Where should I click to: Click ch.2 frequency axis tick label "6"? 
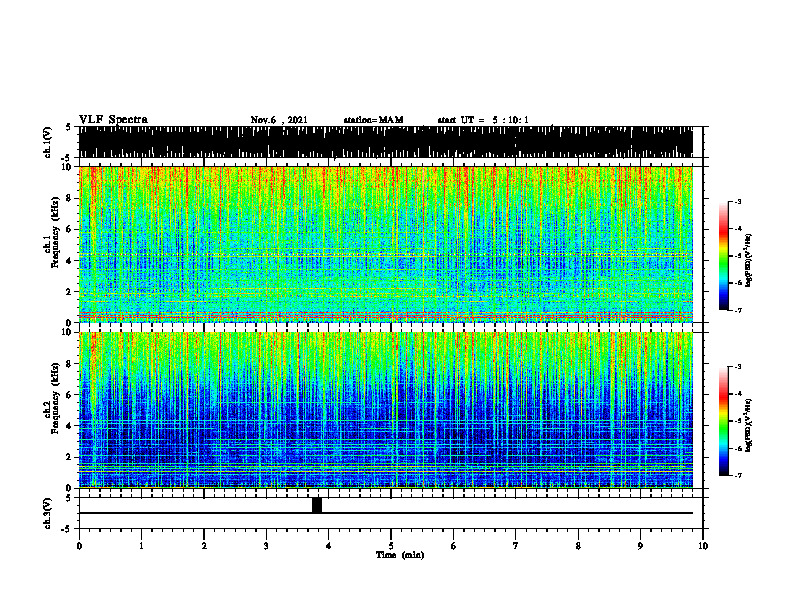[69, 395]
